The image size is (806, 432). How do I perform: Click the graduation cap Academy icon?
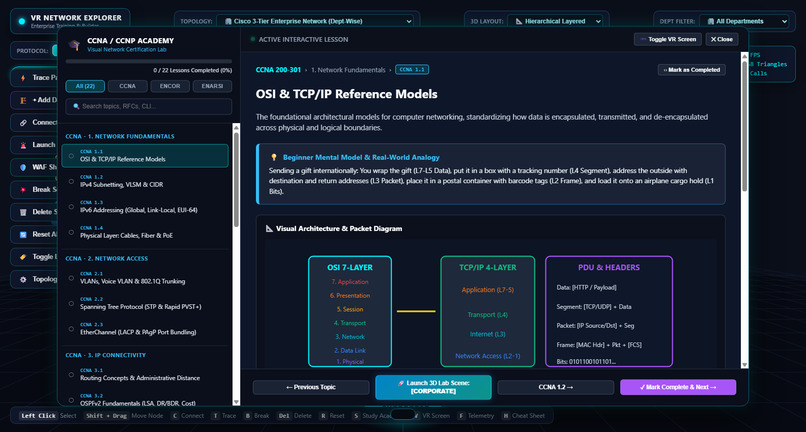pos(75,45)
